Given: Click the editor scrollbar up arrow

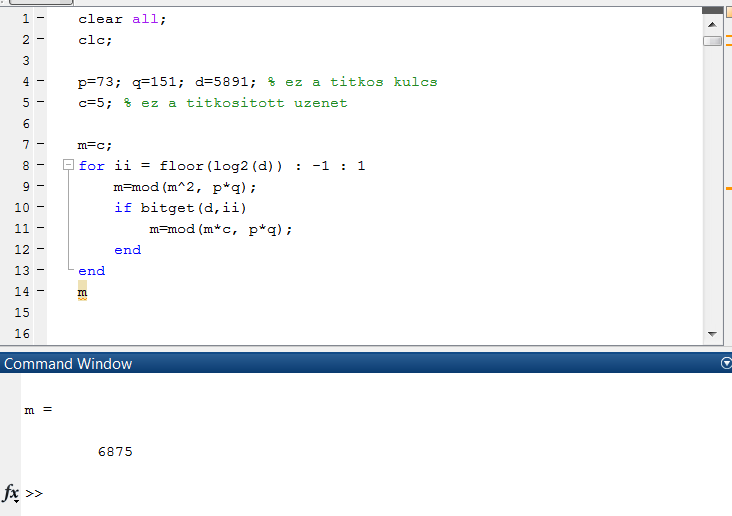Looking at the screenshot, I should coord(712,24).
